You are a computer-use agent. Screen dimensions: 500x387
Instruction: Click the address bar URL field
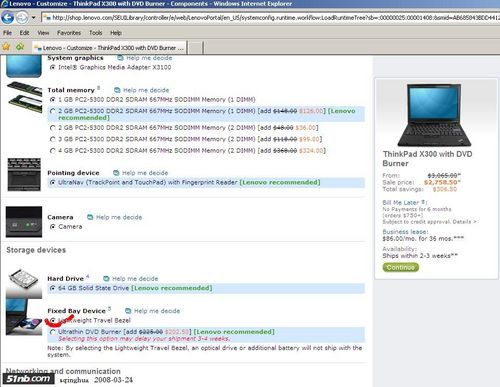(271, 17)
